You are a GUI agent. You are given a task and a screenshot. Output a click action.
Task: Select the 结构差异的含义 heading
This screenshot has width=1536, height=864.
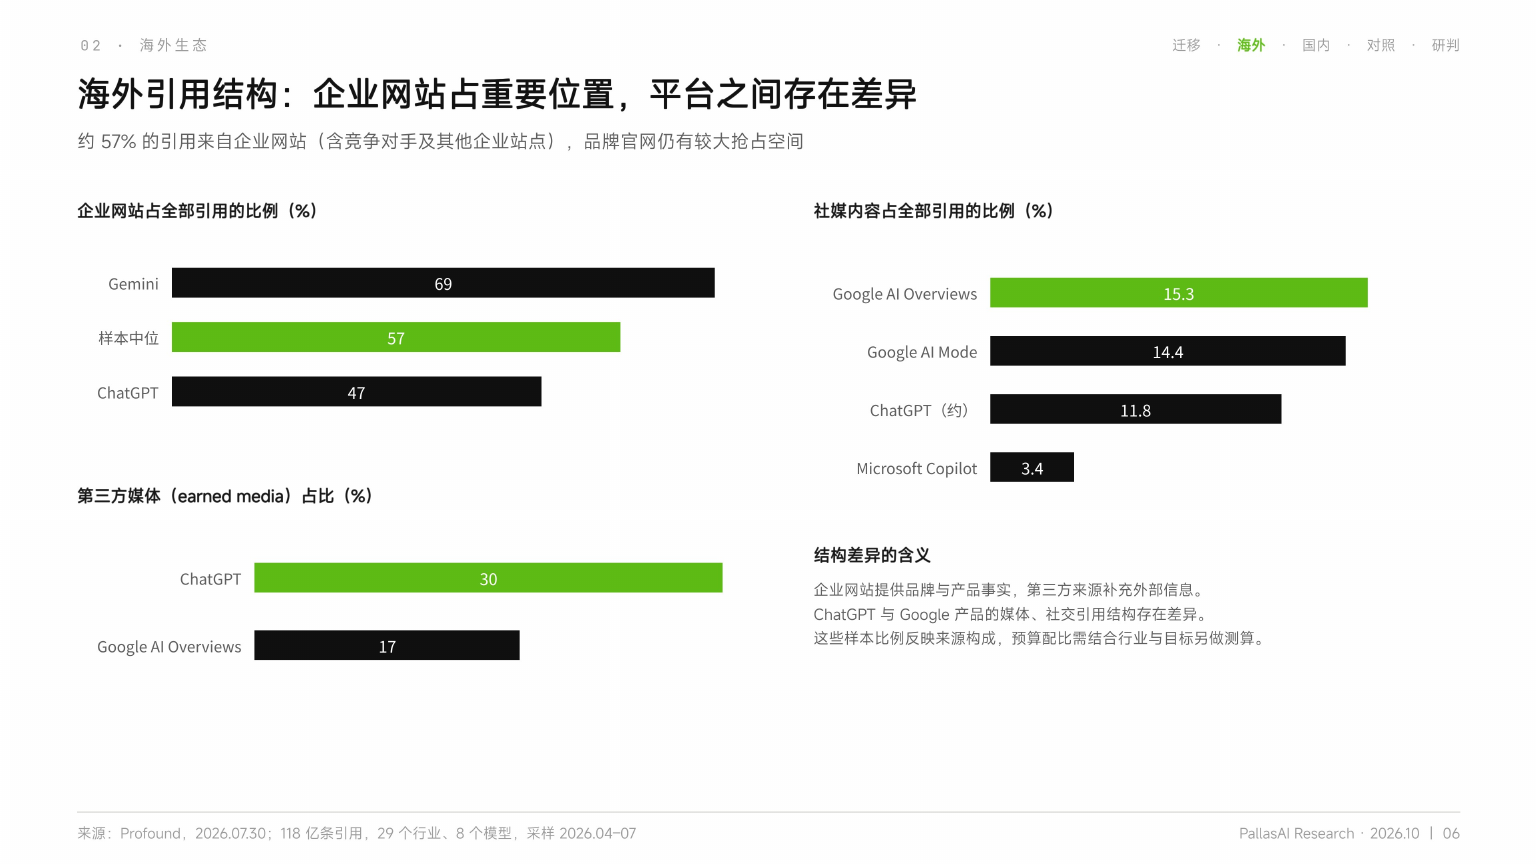pyautogui.click(x=872, y=555)
